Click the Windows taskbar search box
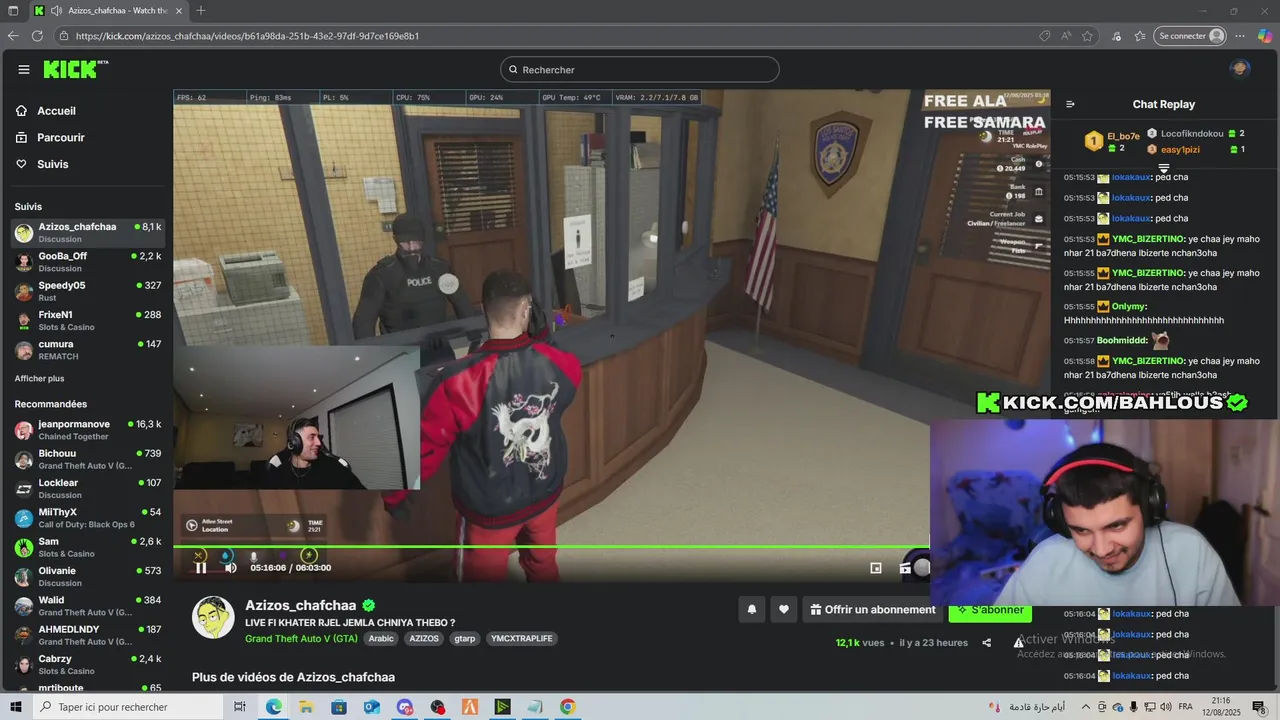1280x720 pixels. (127, 707)
